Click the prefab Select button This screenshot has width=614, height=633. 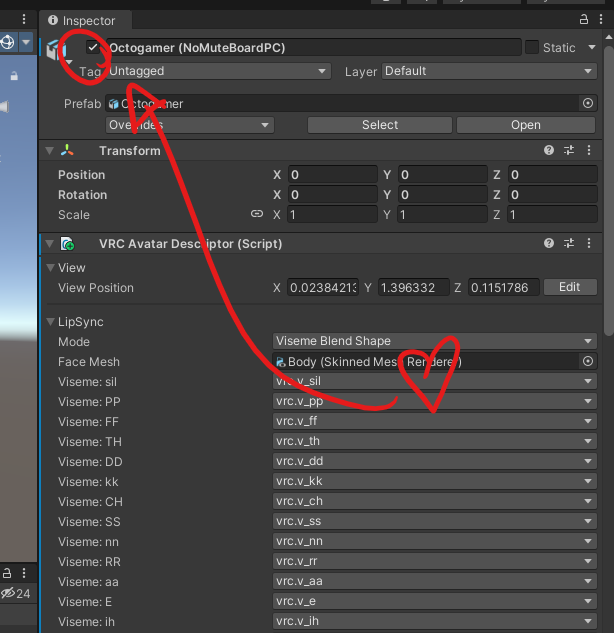380,125
